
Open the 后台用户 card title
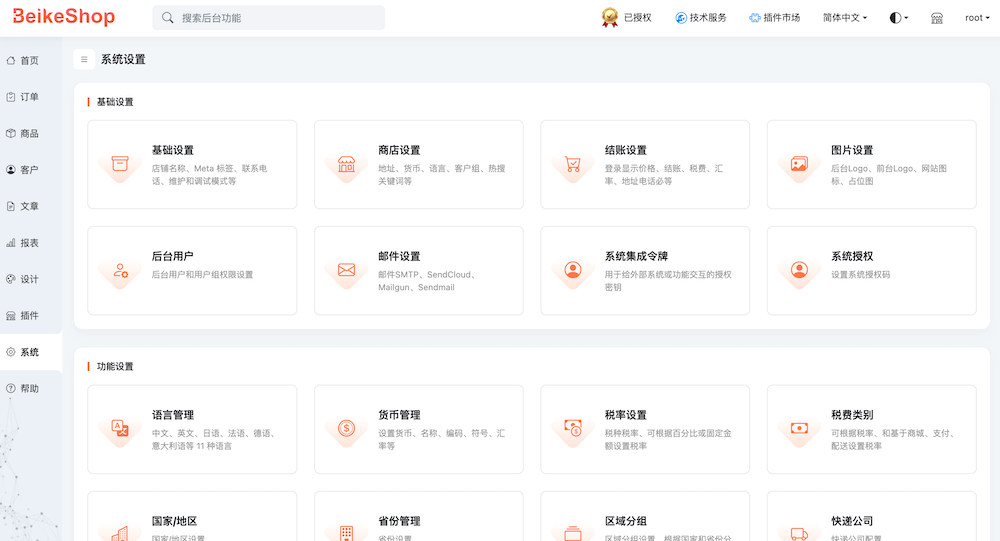point(172,256)
